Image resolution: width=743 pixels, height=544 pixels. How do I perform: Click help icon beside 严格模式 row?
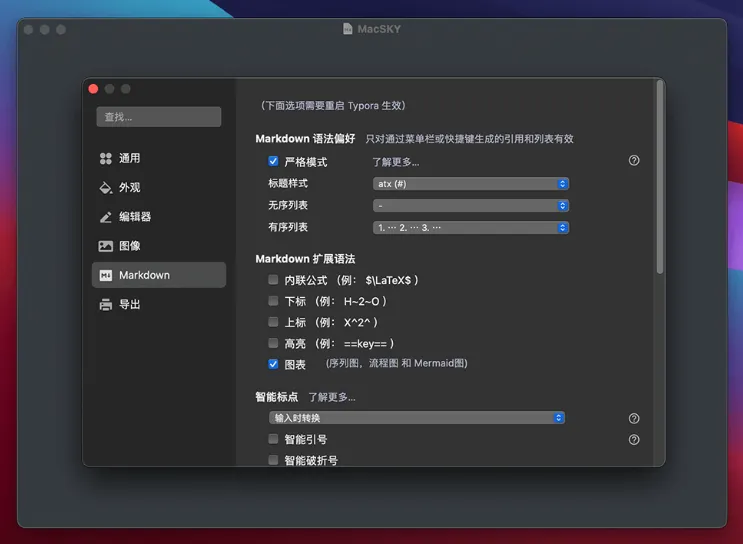(634, 161)
